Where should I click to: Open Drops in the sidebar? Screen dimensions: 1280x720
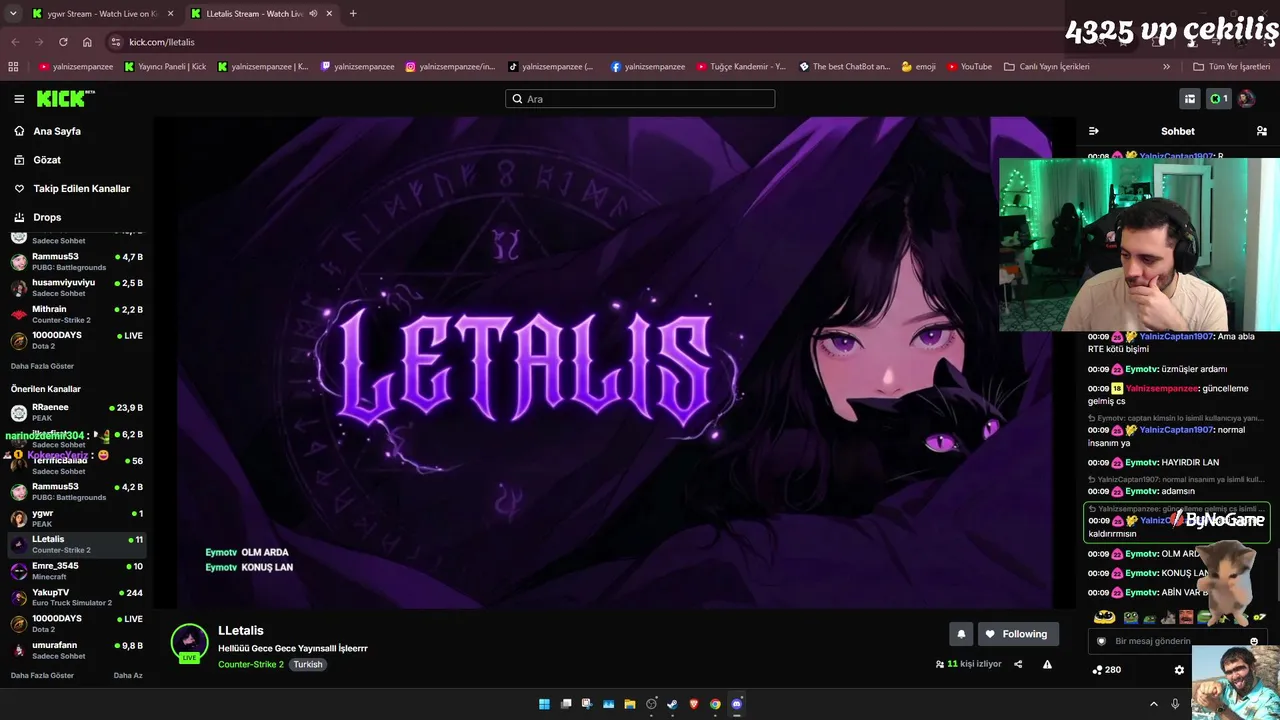(x=47, y=217)
